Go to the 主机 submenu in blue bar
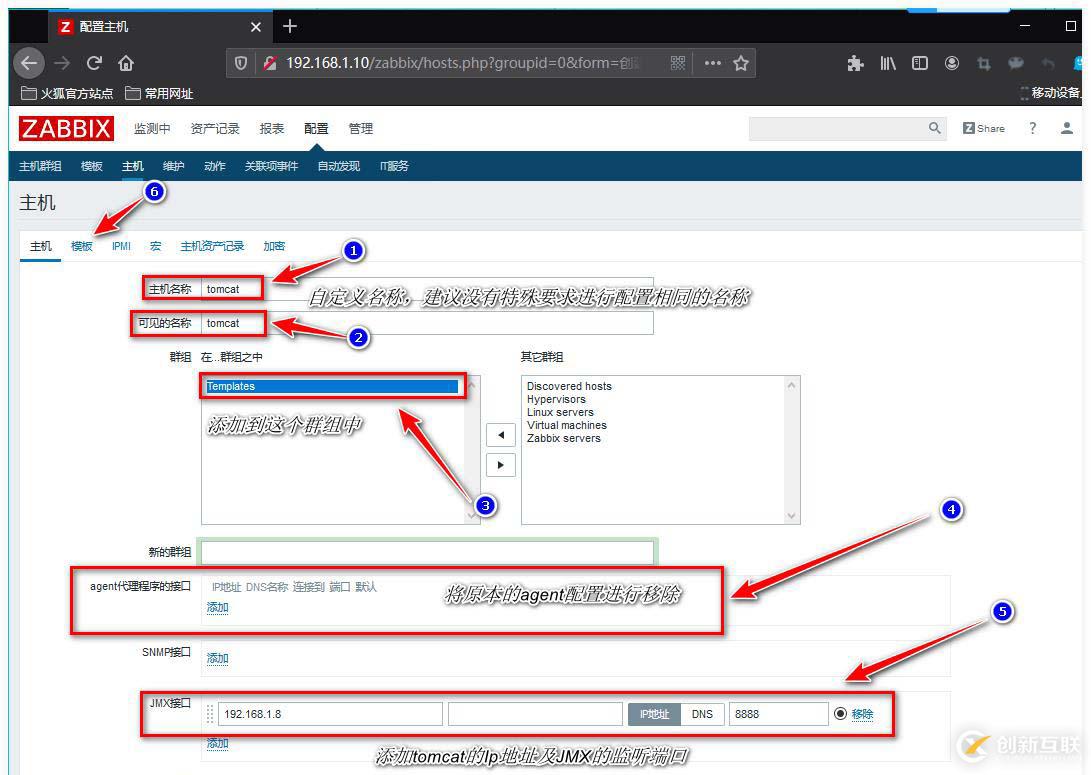This screenshot has height=775, width=1091. (132, 166)
